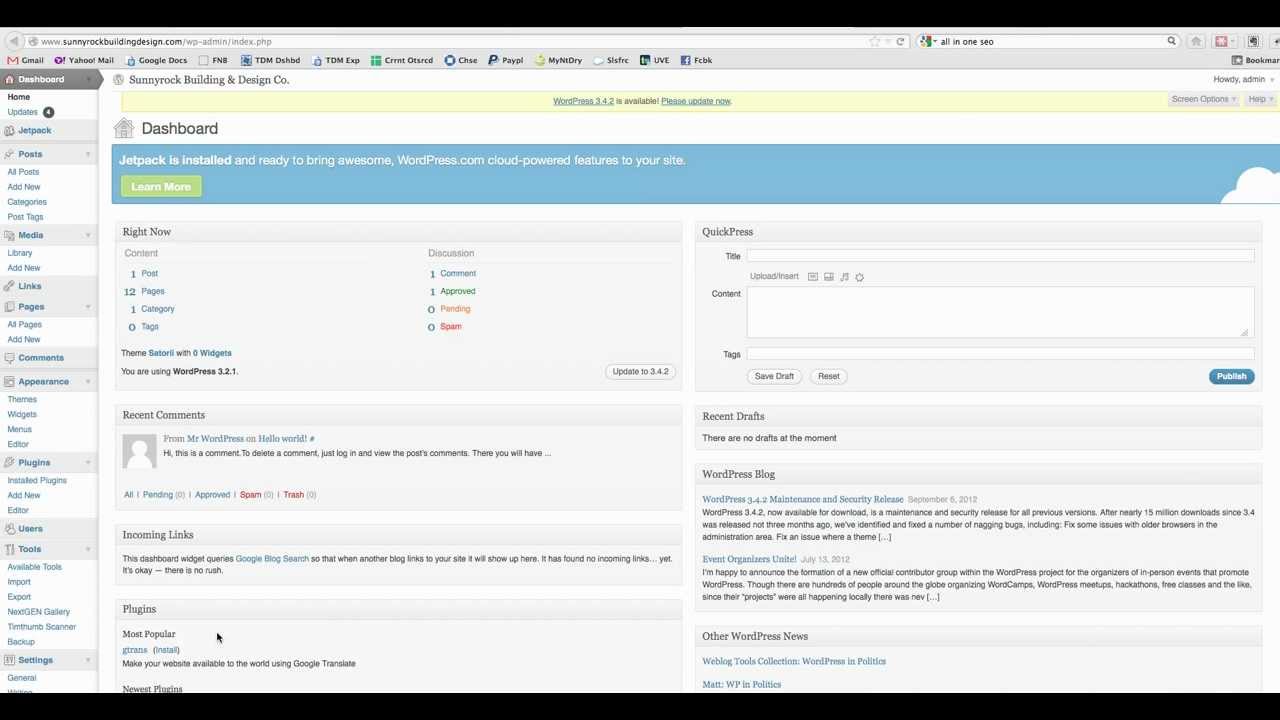Open the Google Blog Search link

272,559
